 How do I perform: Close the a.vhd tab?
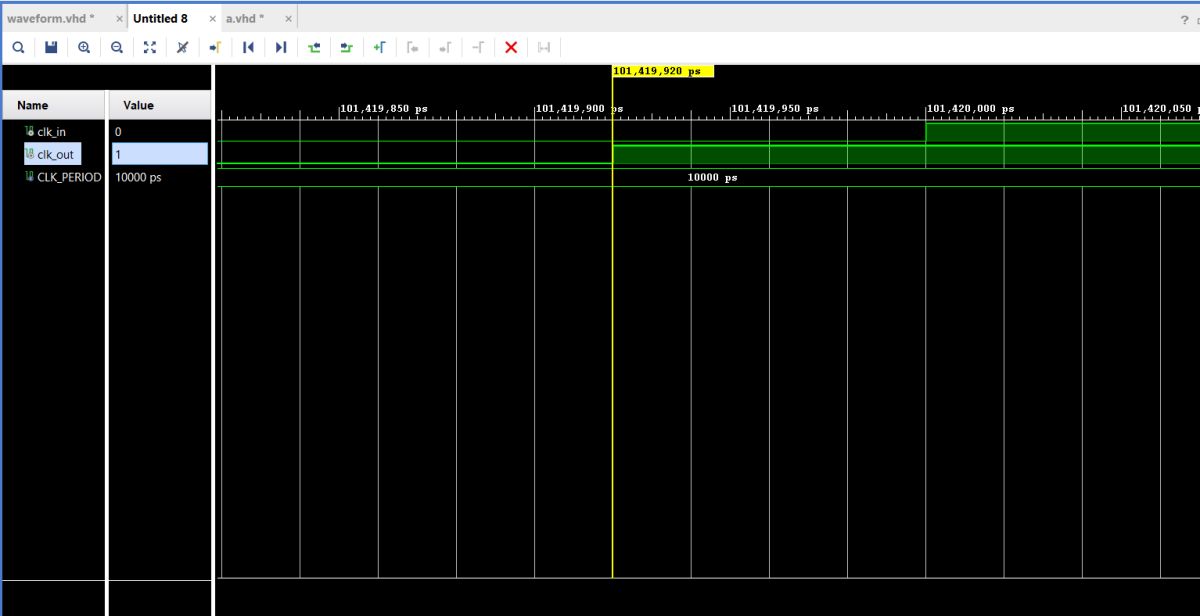point(289,19)
